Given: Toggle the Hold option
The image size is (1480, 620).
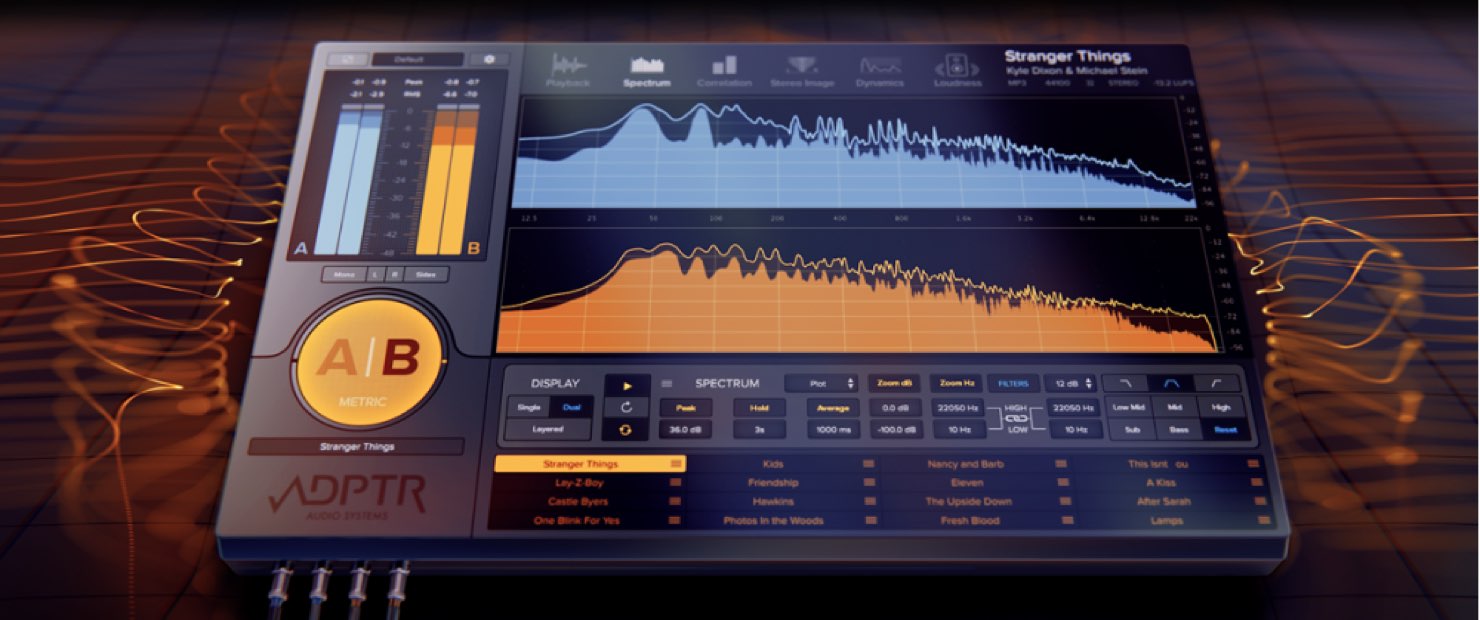Looking at the screenshot, I should point(760,408).
